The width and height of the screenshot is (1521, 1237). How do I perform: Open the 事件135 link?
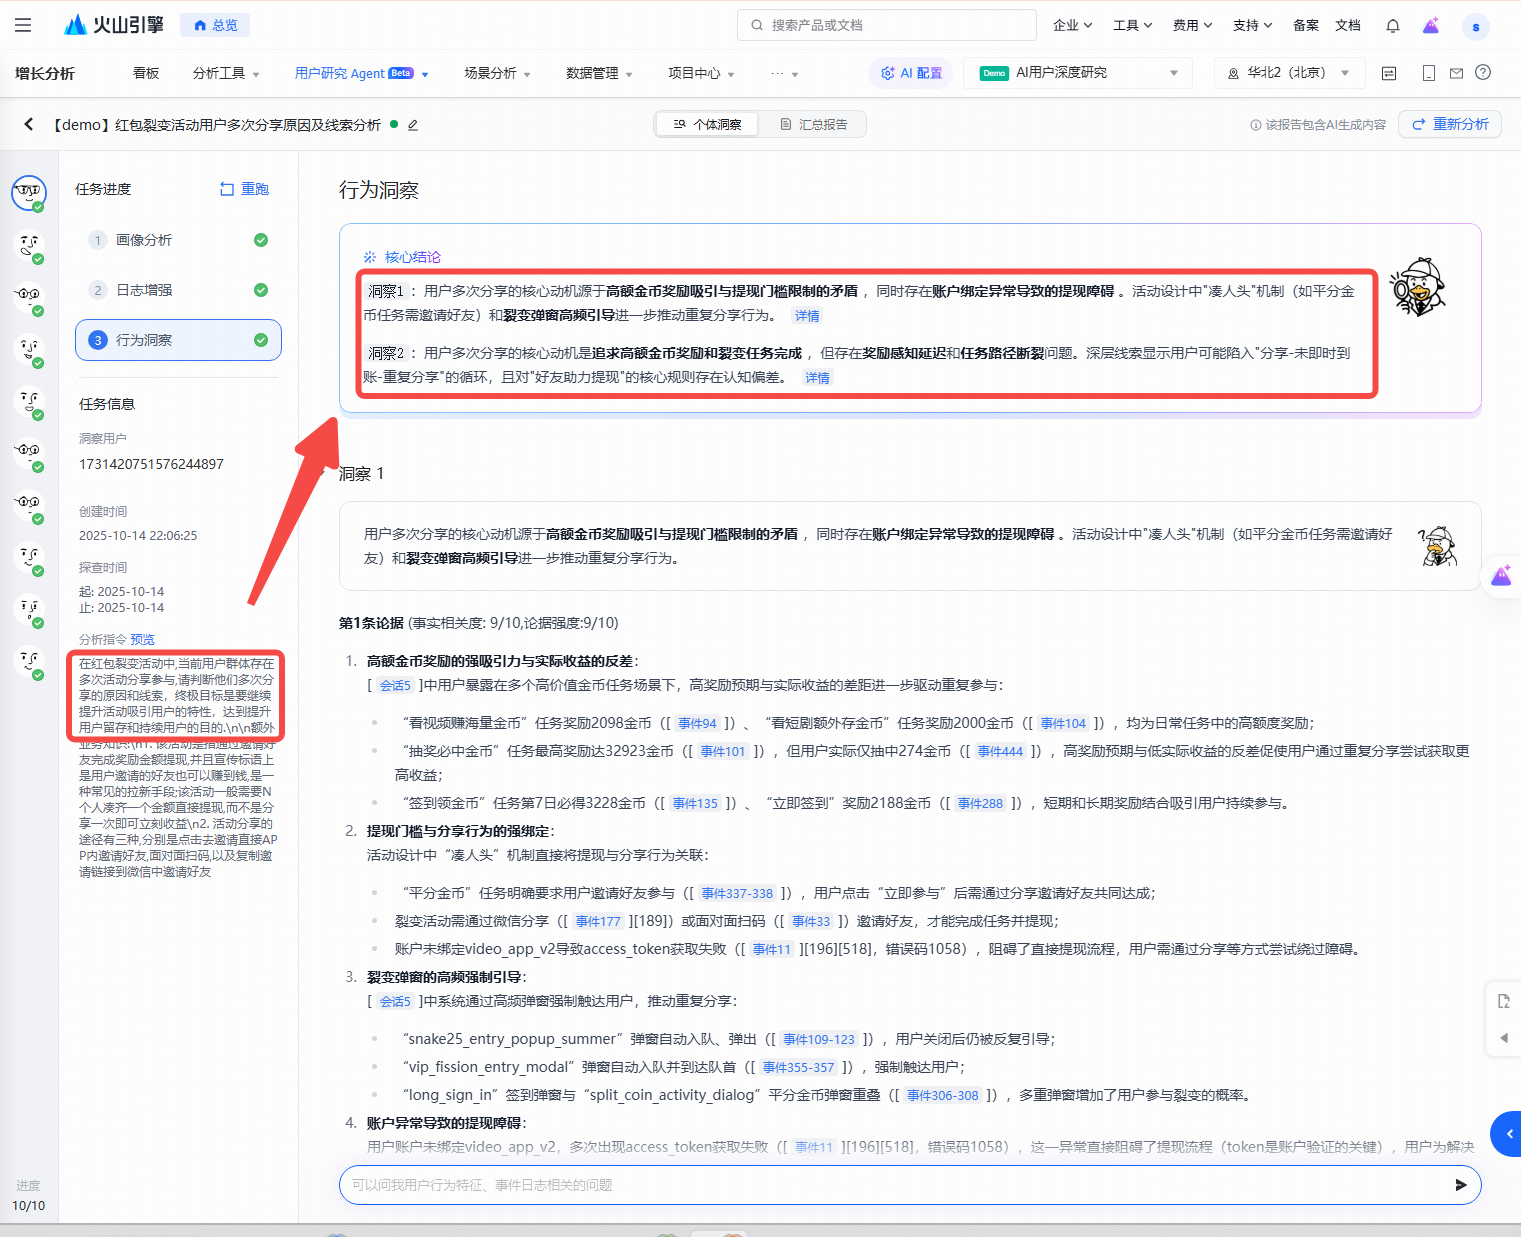coord(695,803)
